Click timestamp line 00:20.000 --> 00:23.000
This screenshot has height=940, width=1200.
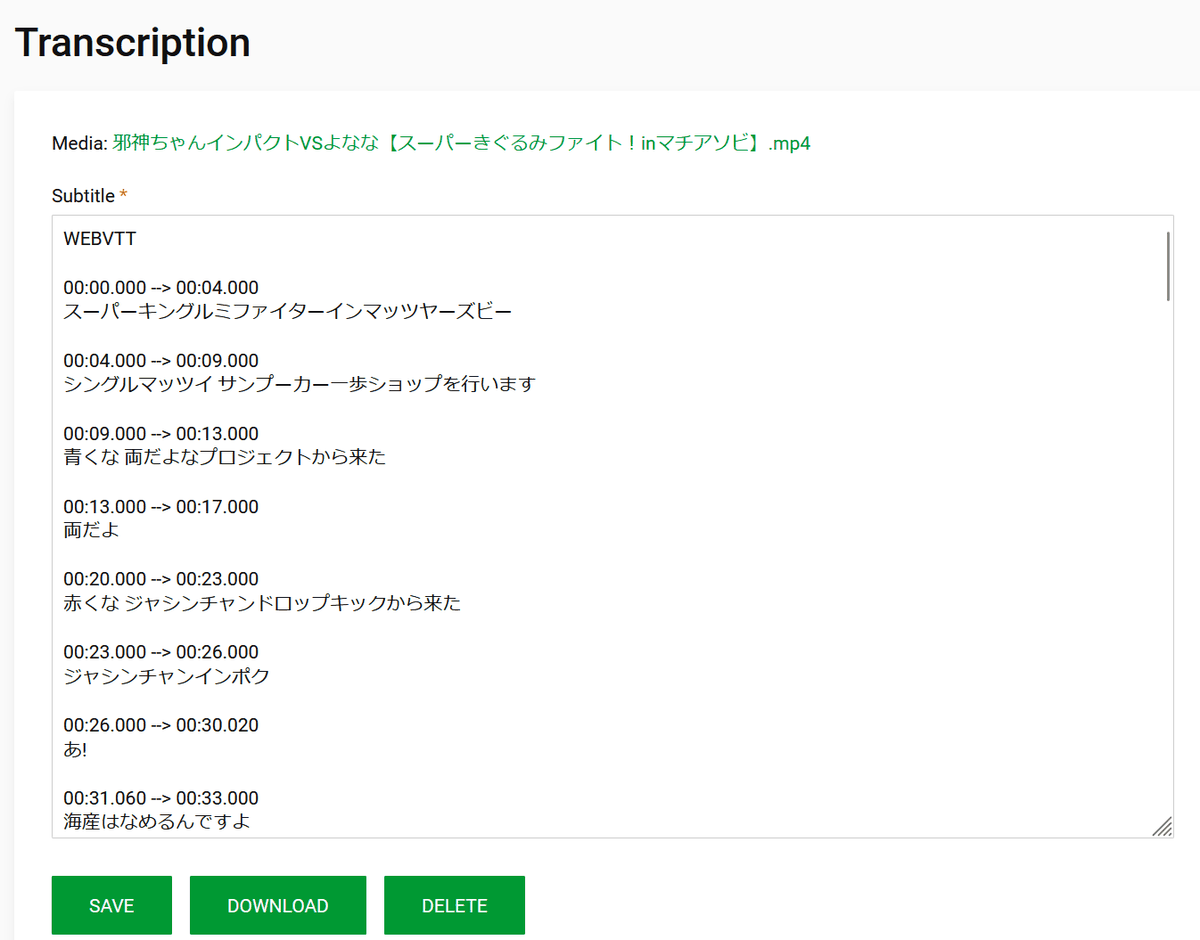(x=161, y=579)
